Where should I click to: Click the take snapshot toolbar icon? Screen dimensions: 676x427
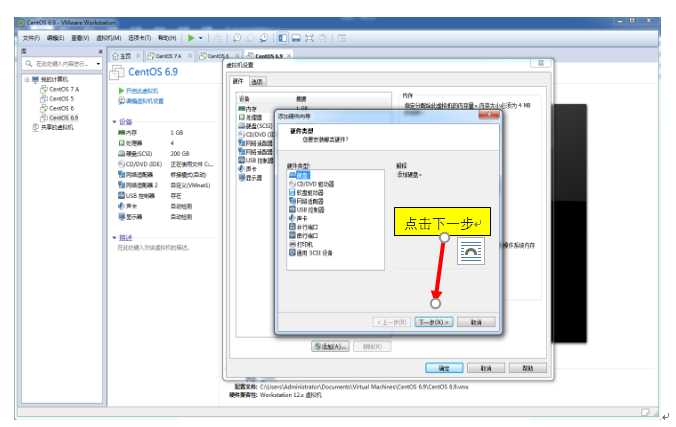[237, 38]
